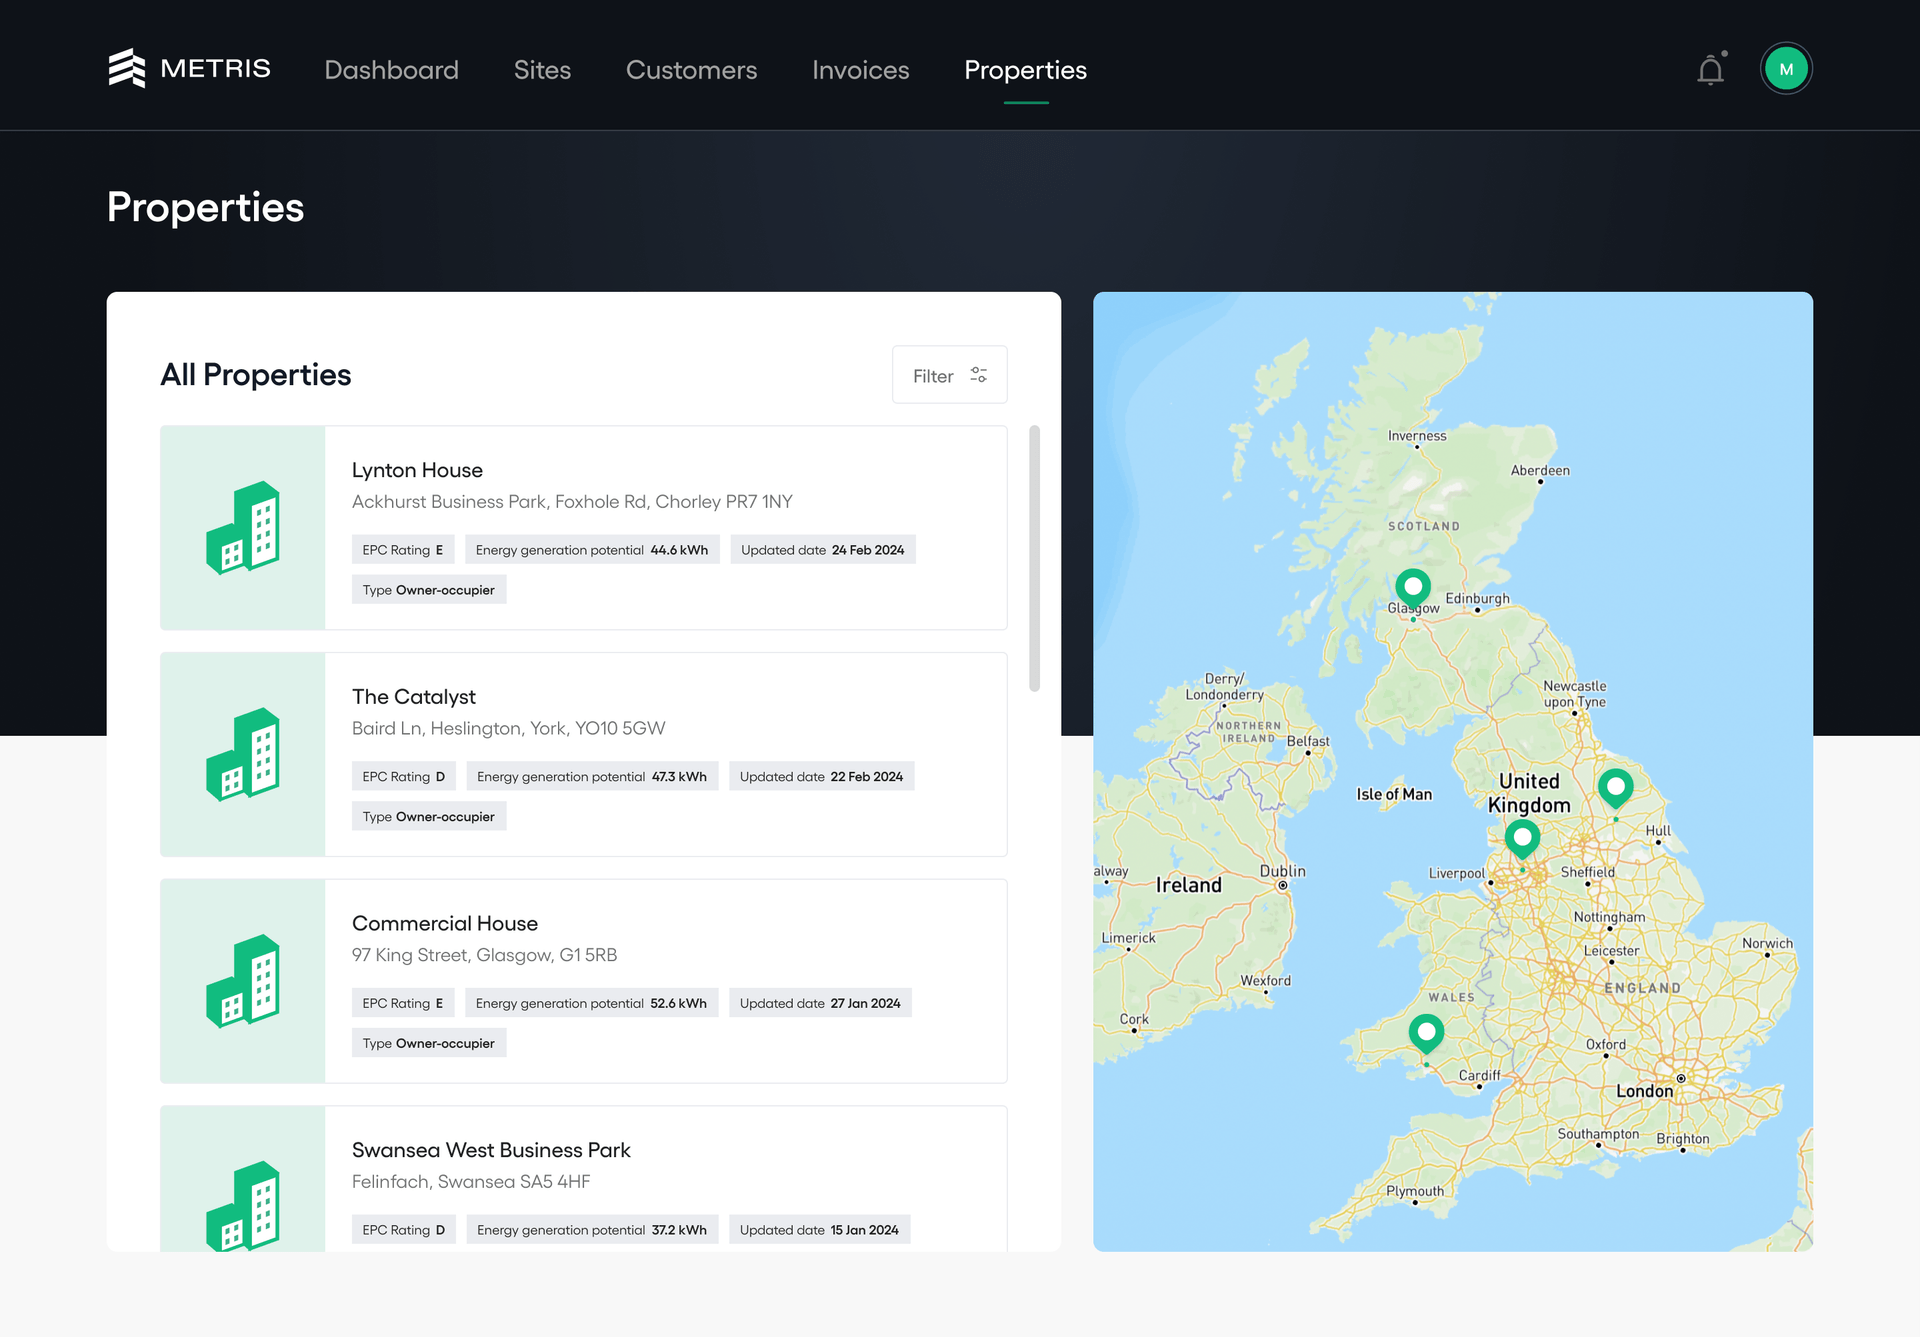Open the Invoices tab
The width and height of the screenshot is (1920, 1337).
tap(860, 70)
